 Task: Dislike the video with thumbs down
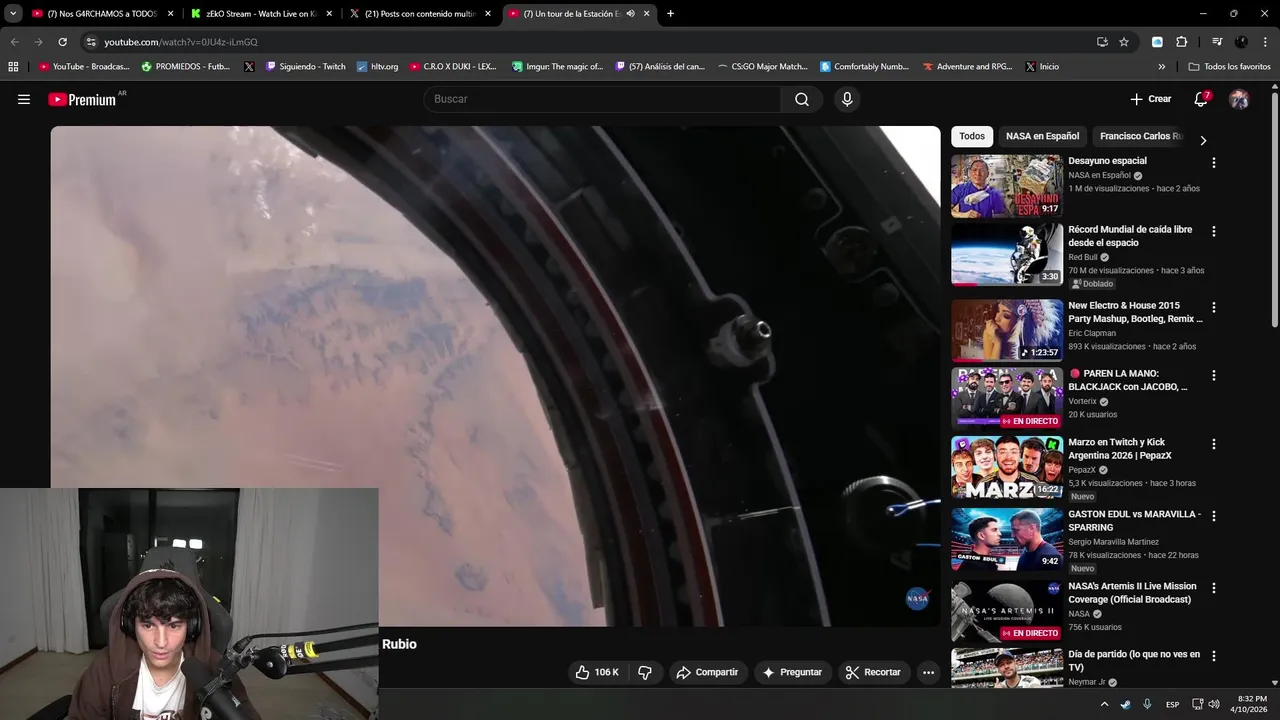tap(645, 672)
